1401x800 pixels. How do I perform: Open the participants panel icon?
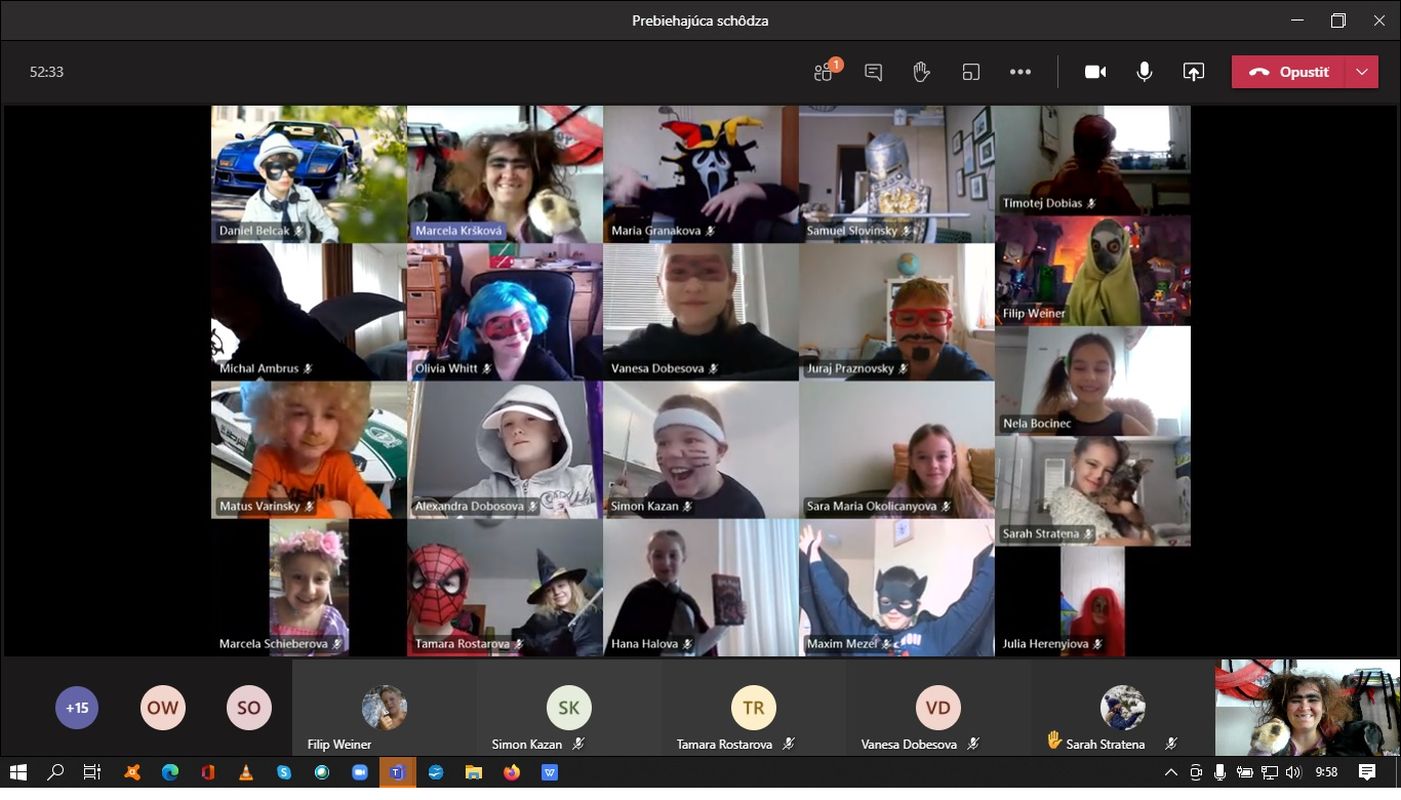(x=824, y=72)
